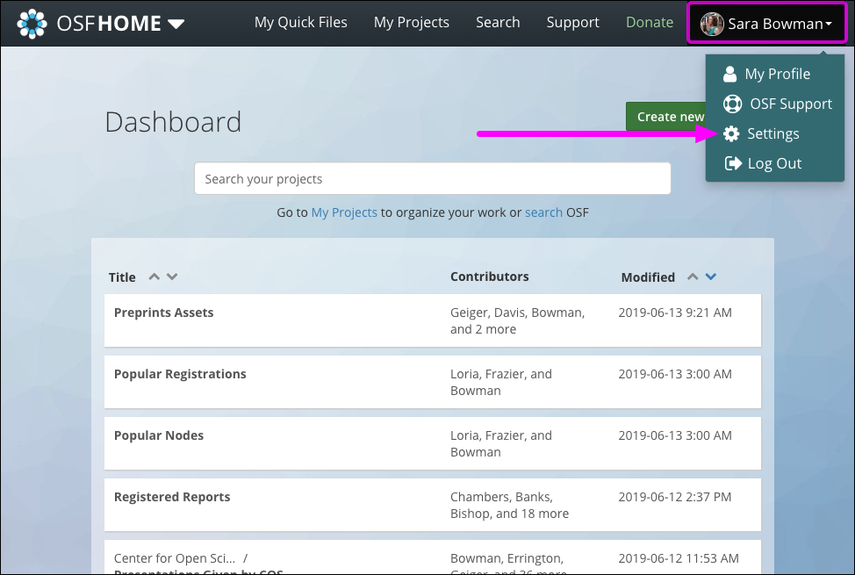
Task: Sort Modified descending with blue chevron
Action: 711,276
